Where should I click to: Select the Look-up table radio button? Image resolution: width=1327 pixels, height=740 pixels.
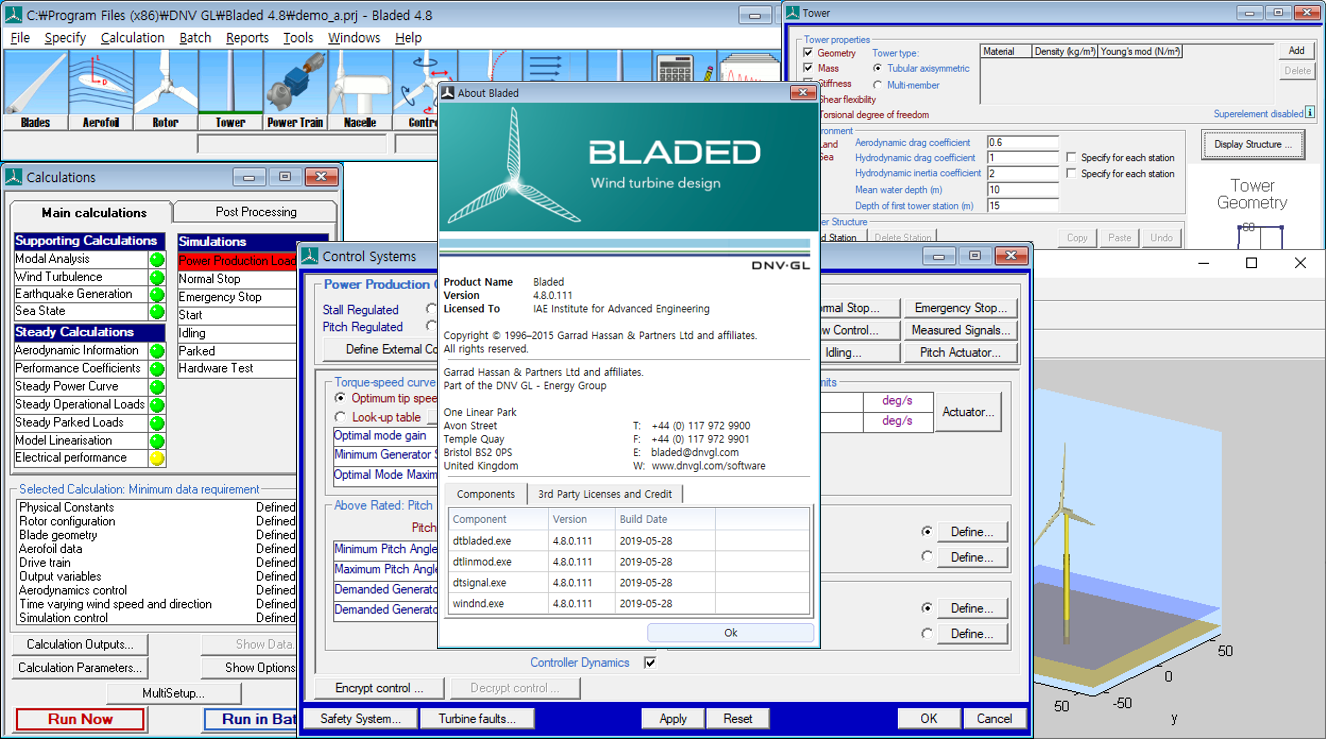coord(340,417)
